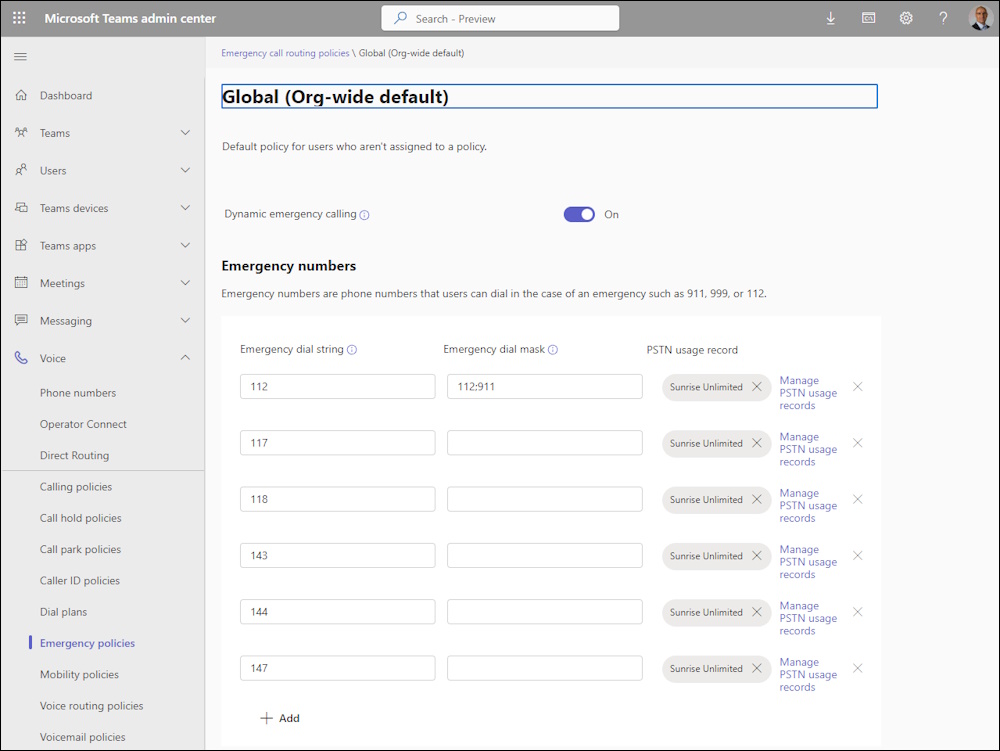
Task: Click the Meetings calendar icon
Action: click(x=21, y=282)
